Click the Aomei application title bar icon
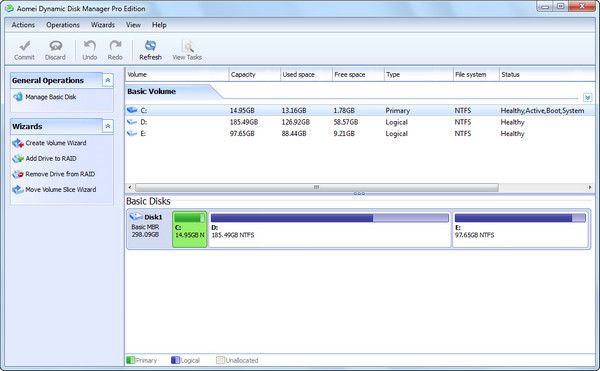Viewport: 600px width, 371px height. (9, 8)
